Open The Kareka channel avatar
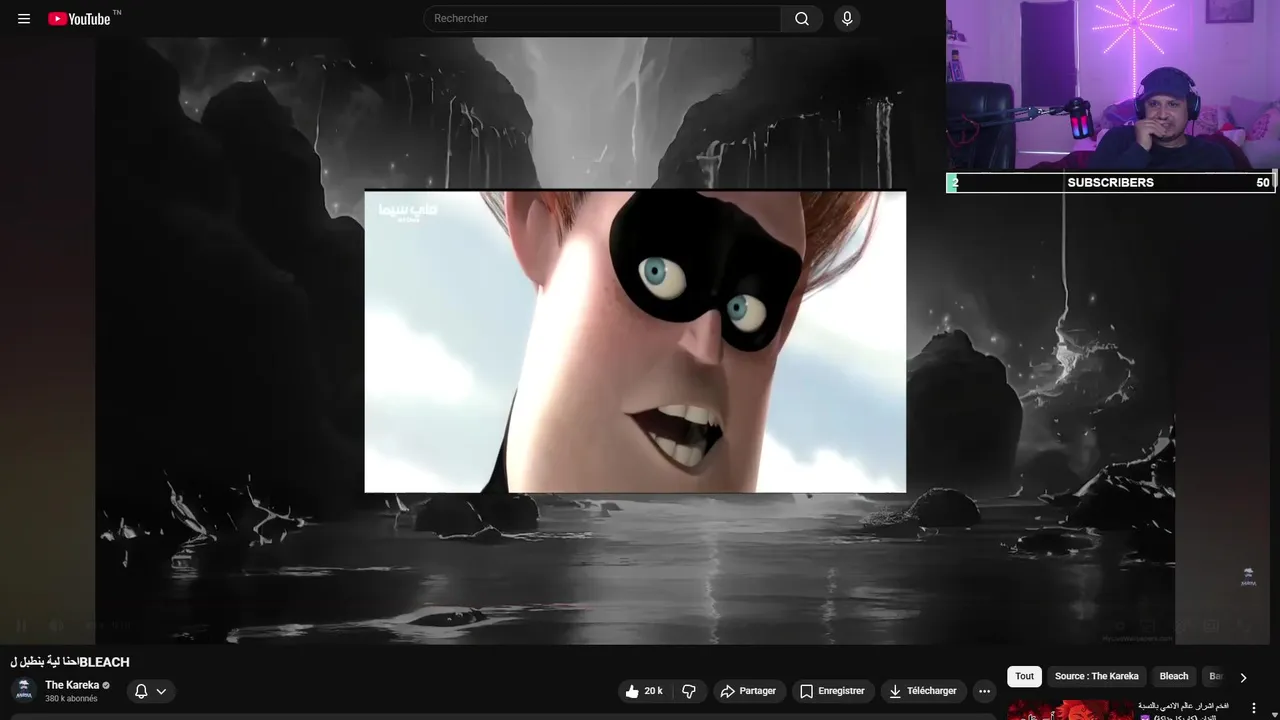 pos(24,690)
